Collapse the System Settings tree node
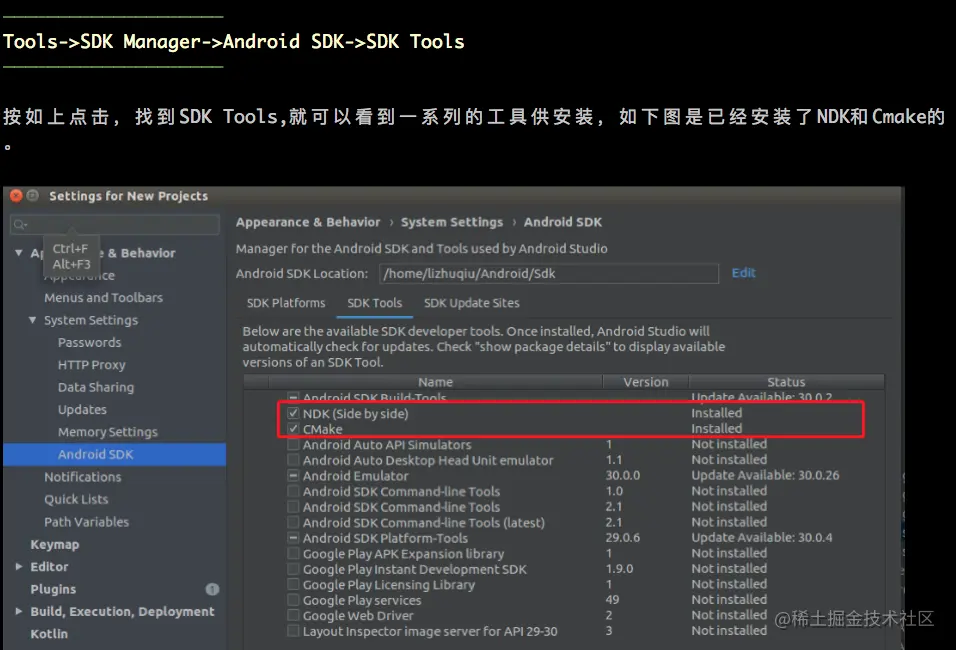956x650 pixels. click(x=32, y=320)
